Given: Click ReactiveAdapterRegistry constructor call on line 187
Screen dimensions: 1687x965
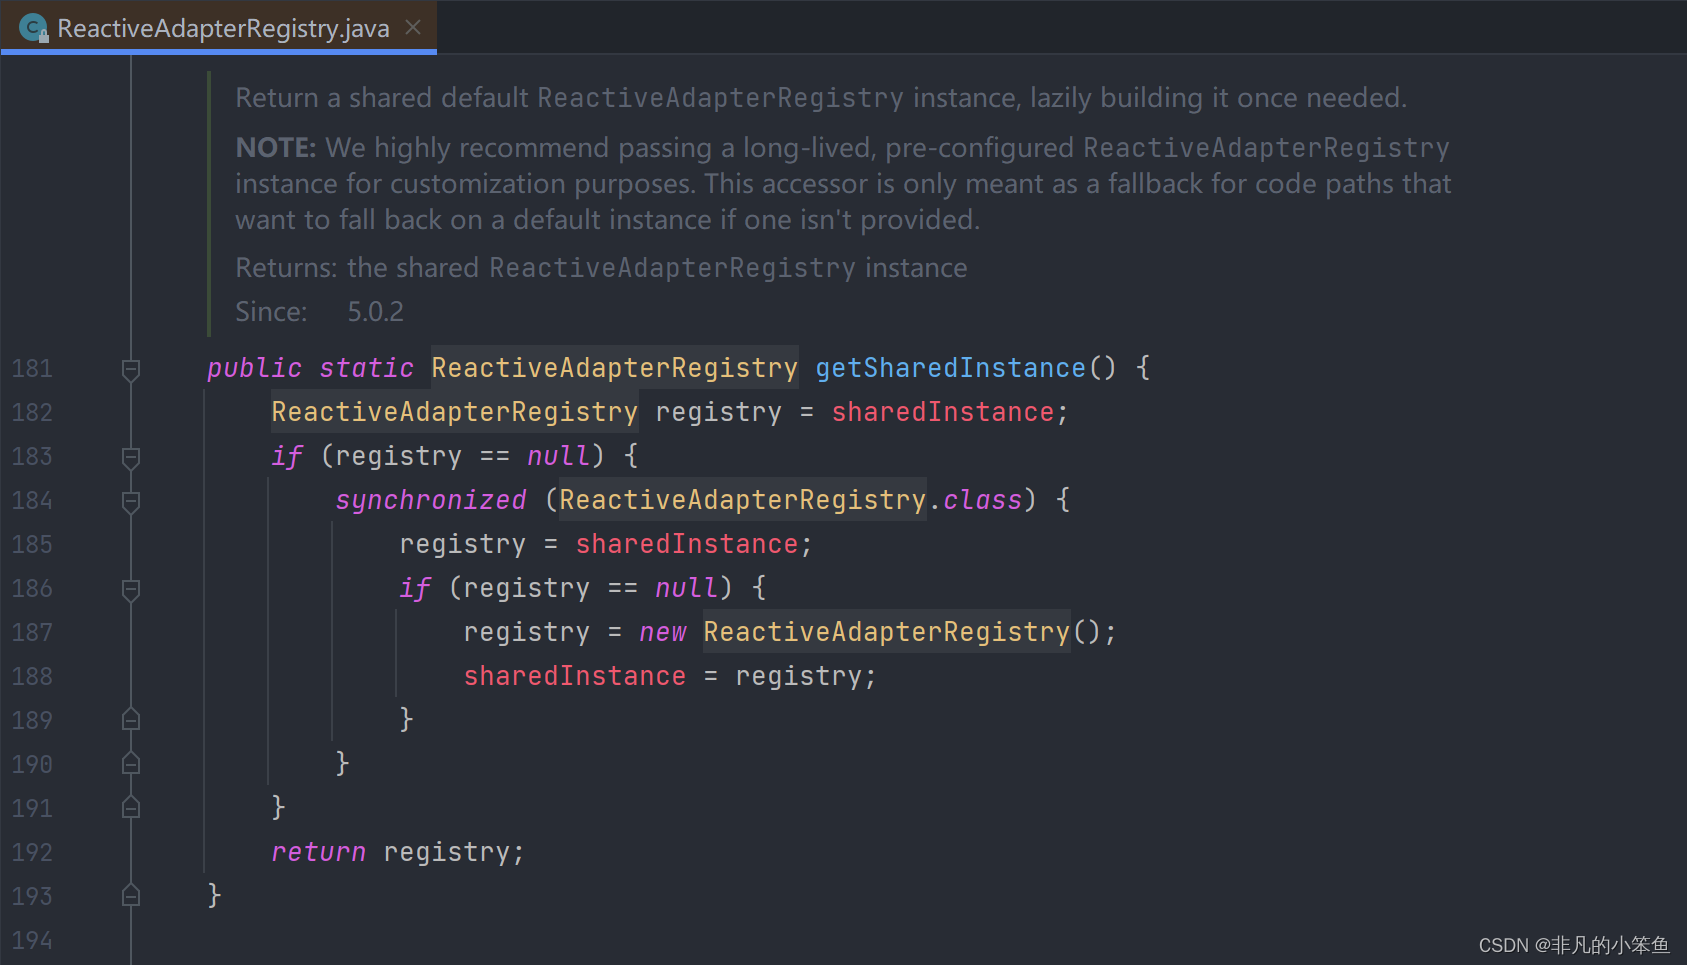Looking at the screenshot, I should (886, 632).
